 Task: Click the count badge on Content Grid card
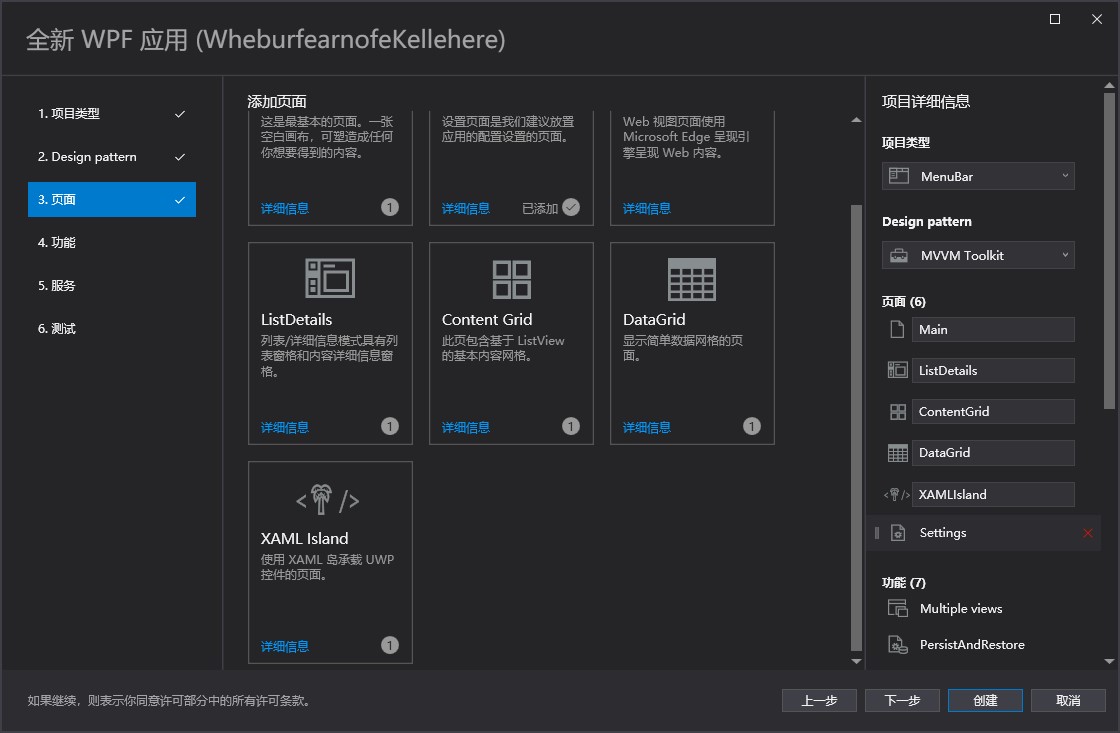coord(570,427)
